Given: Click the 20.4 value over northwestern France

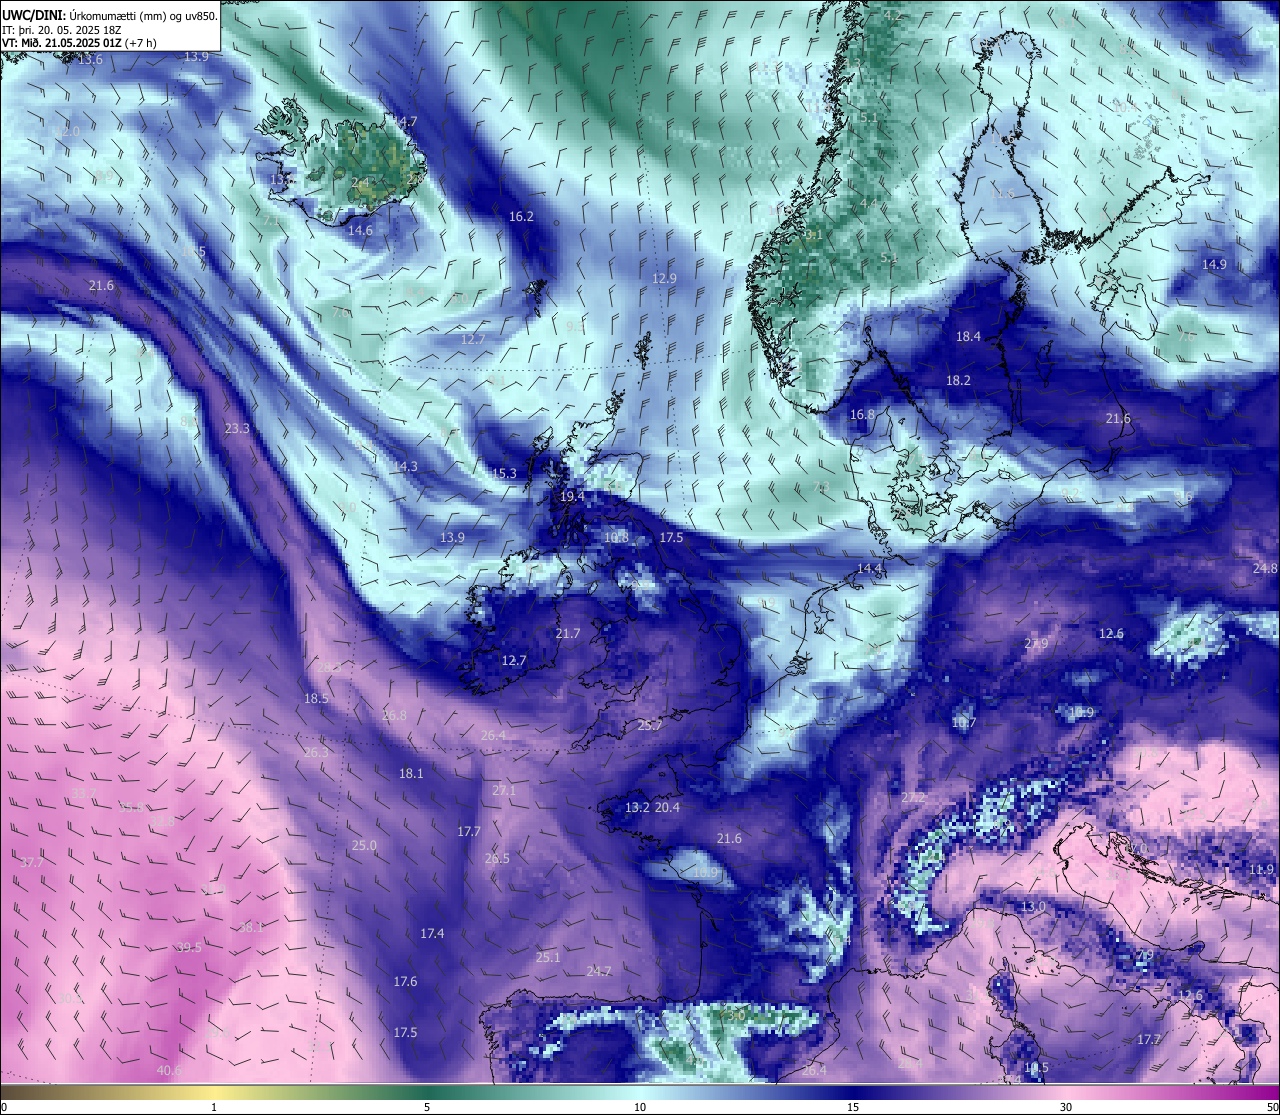Looking at the screenshot, I should click(667, 807).
